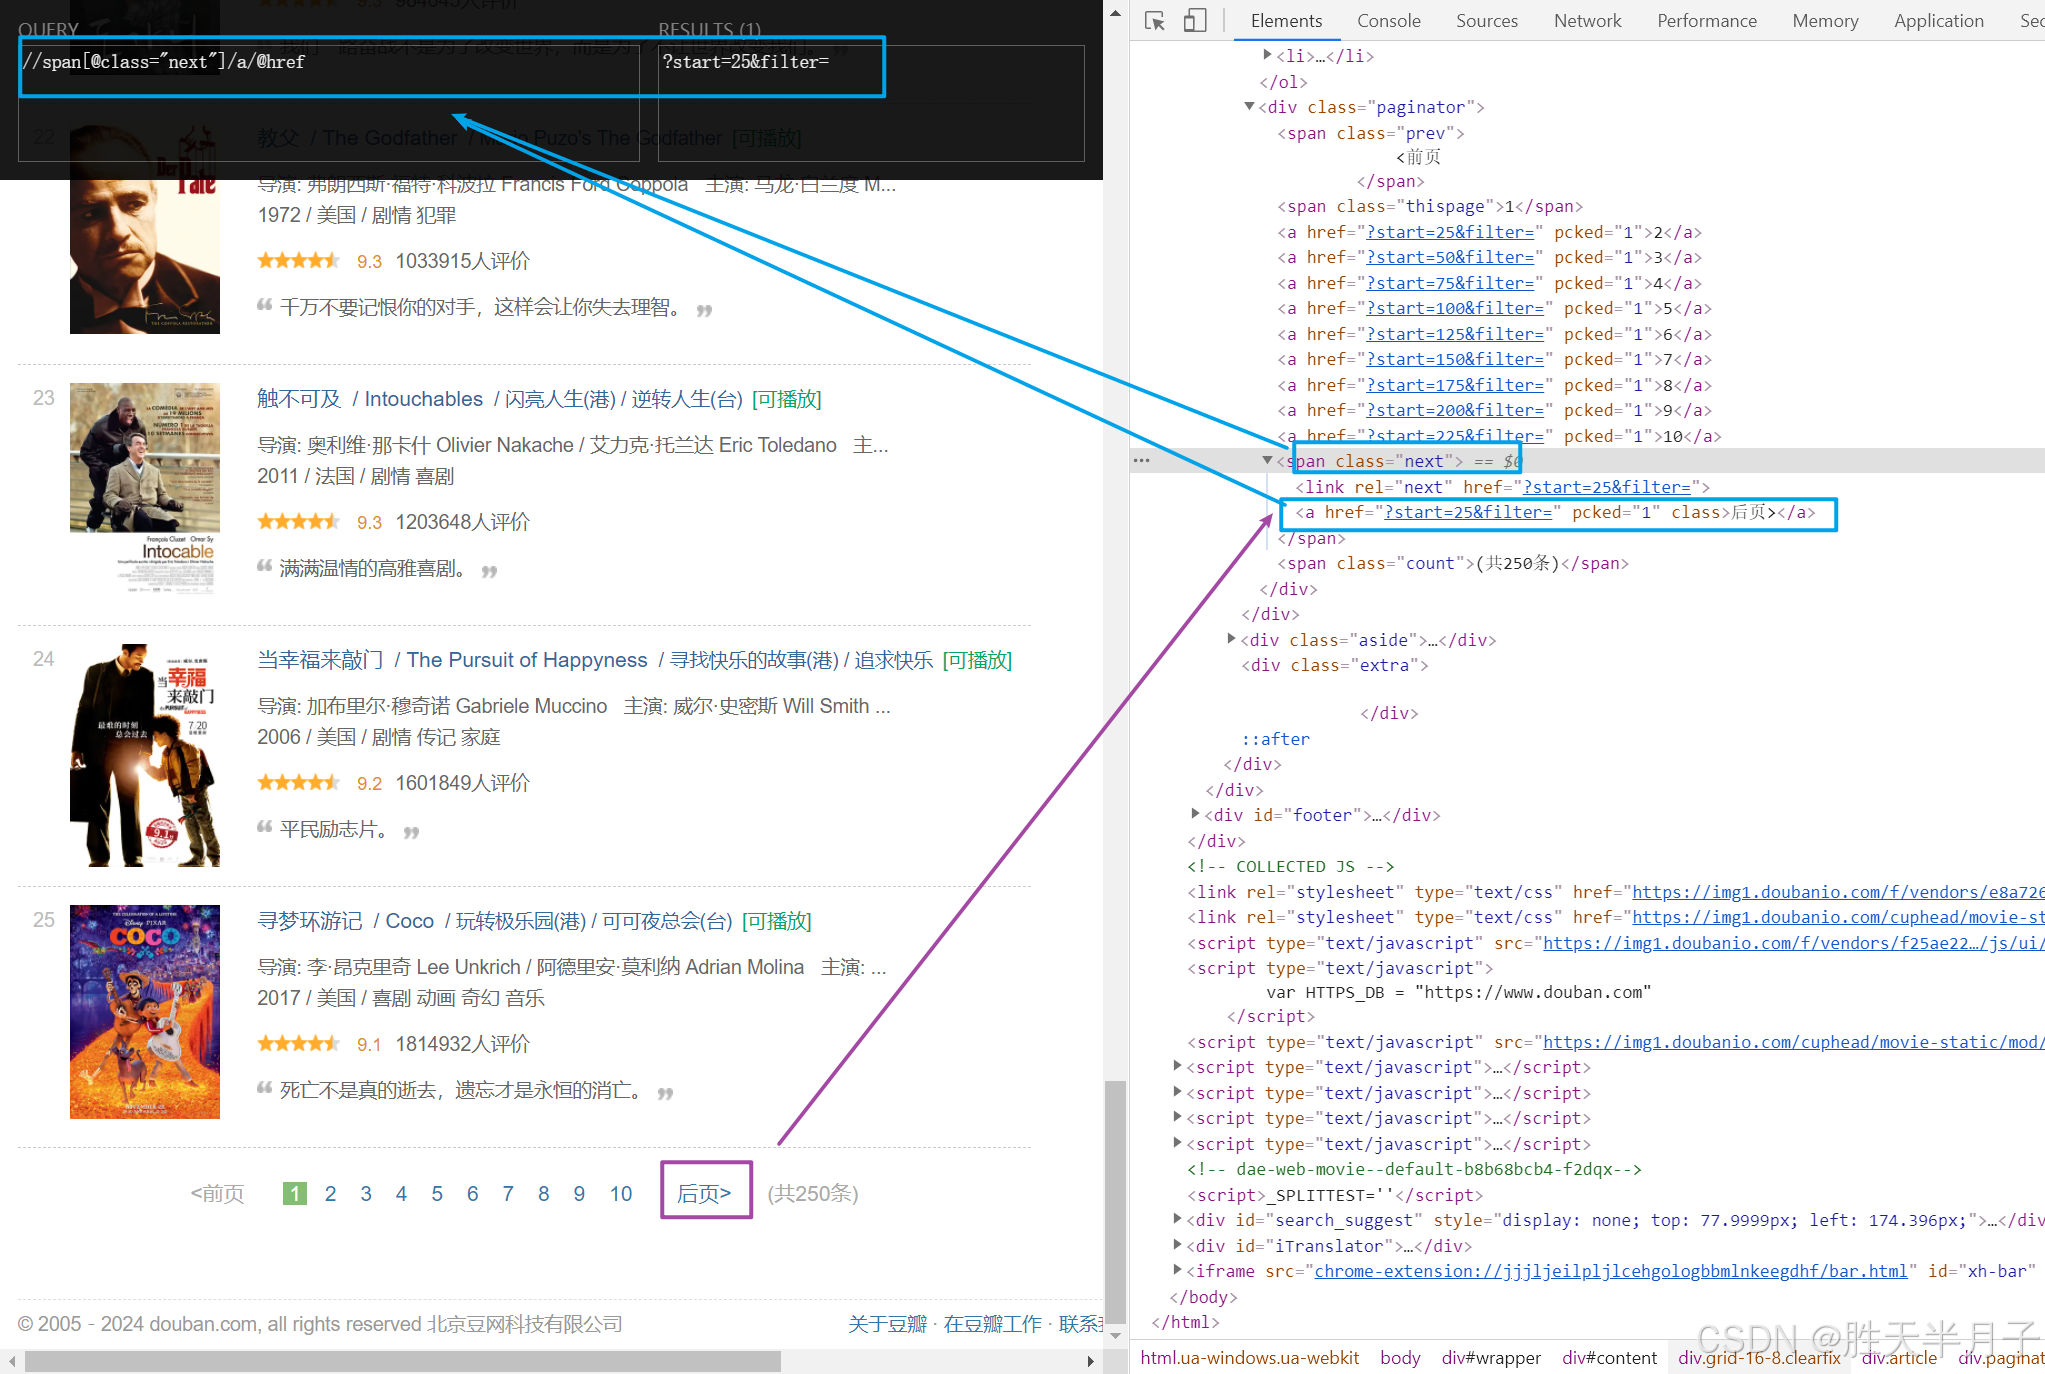Open the Pursuit of Happyness poster
Screen dimensions: 2045x1374
click(145, 755)
